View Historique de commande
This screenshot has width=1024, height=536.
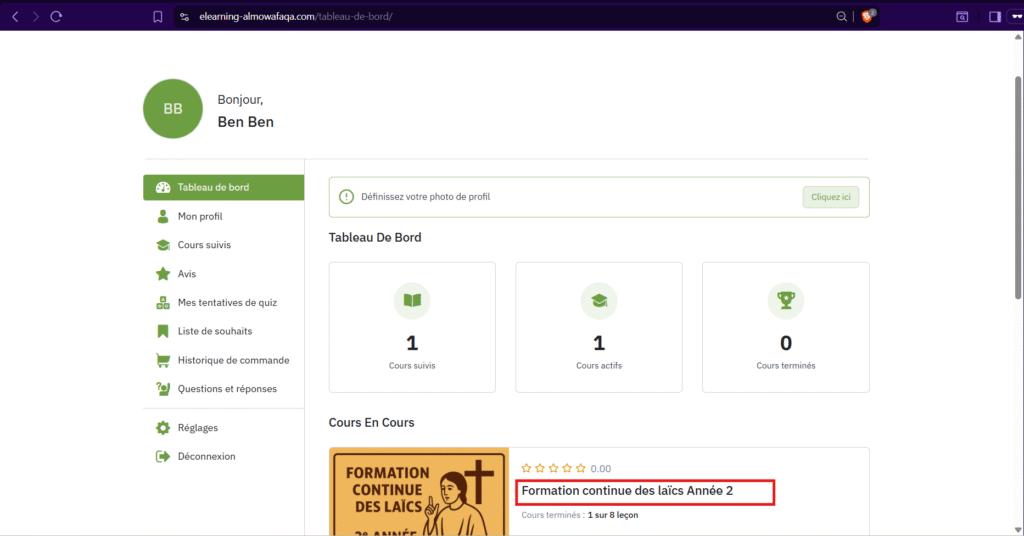(233, 360)
